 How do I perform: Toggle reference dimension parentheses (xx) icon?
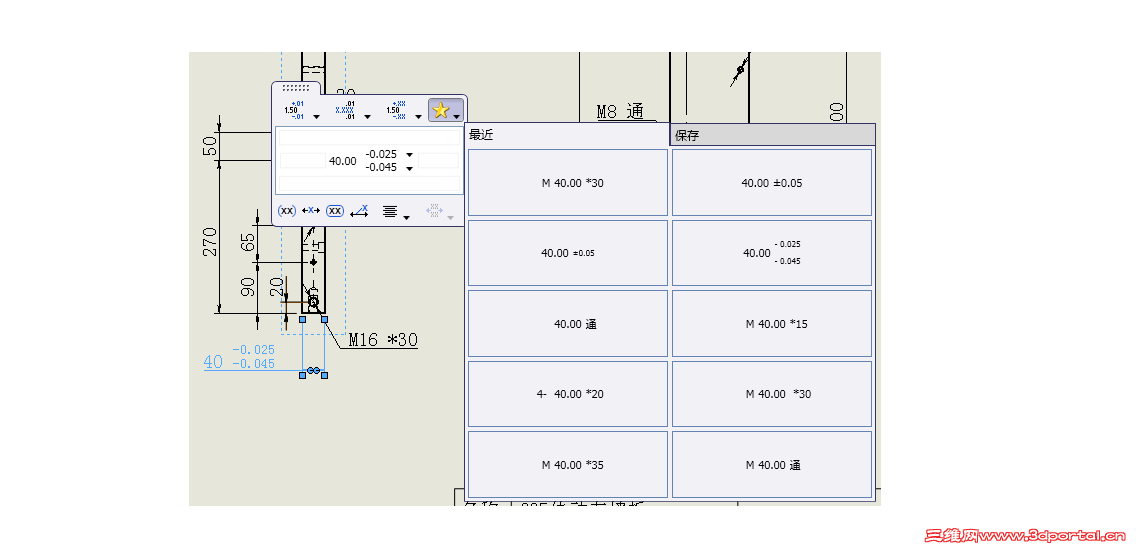point(287,211)
